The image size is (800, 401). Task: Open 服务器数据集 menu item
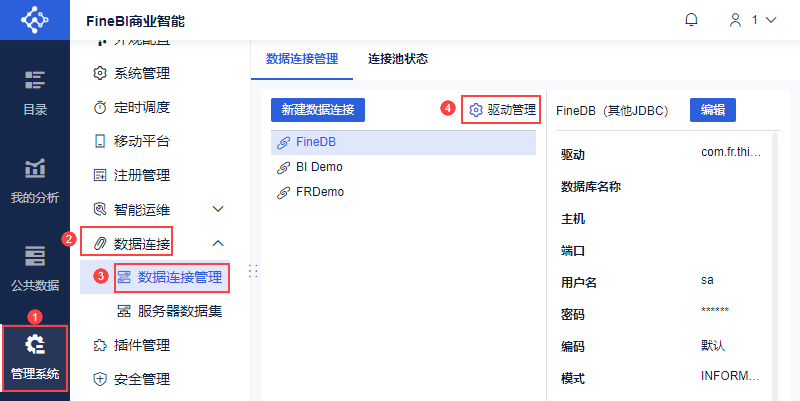click(180, 311)
